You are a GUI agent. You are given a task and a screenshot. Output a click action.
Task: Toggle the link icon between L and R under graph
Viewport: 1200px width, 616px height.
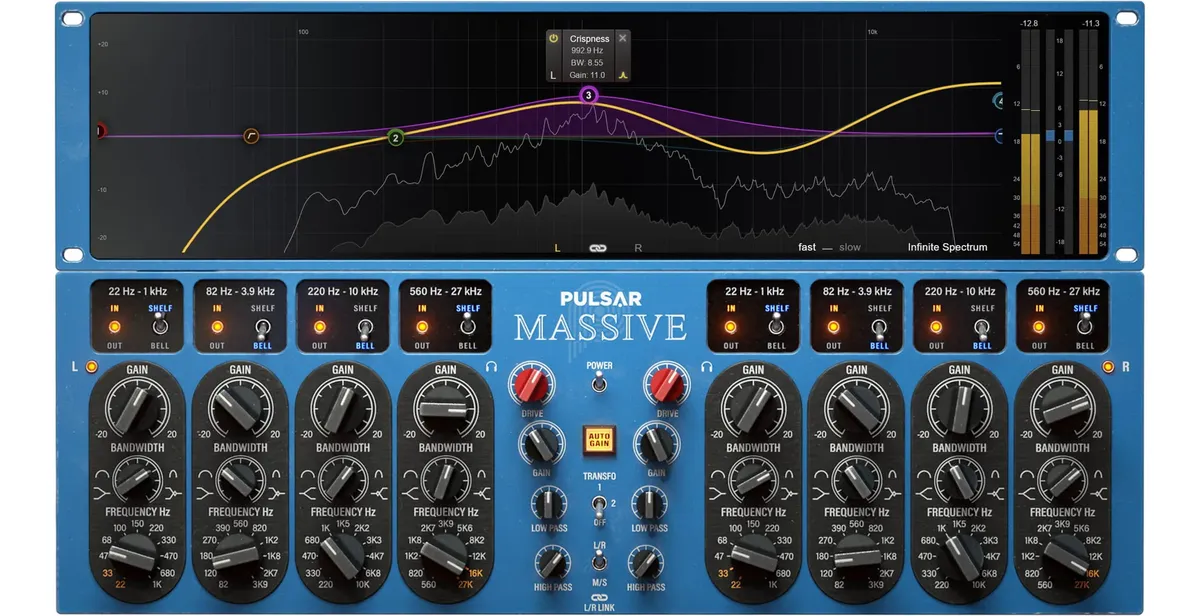(598, 247)
